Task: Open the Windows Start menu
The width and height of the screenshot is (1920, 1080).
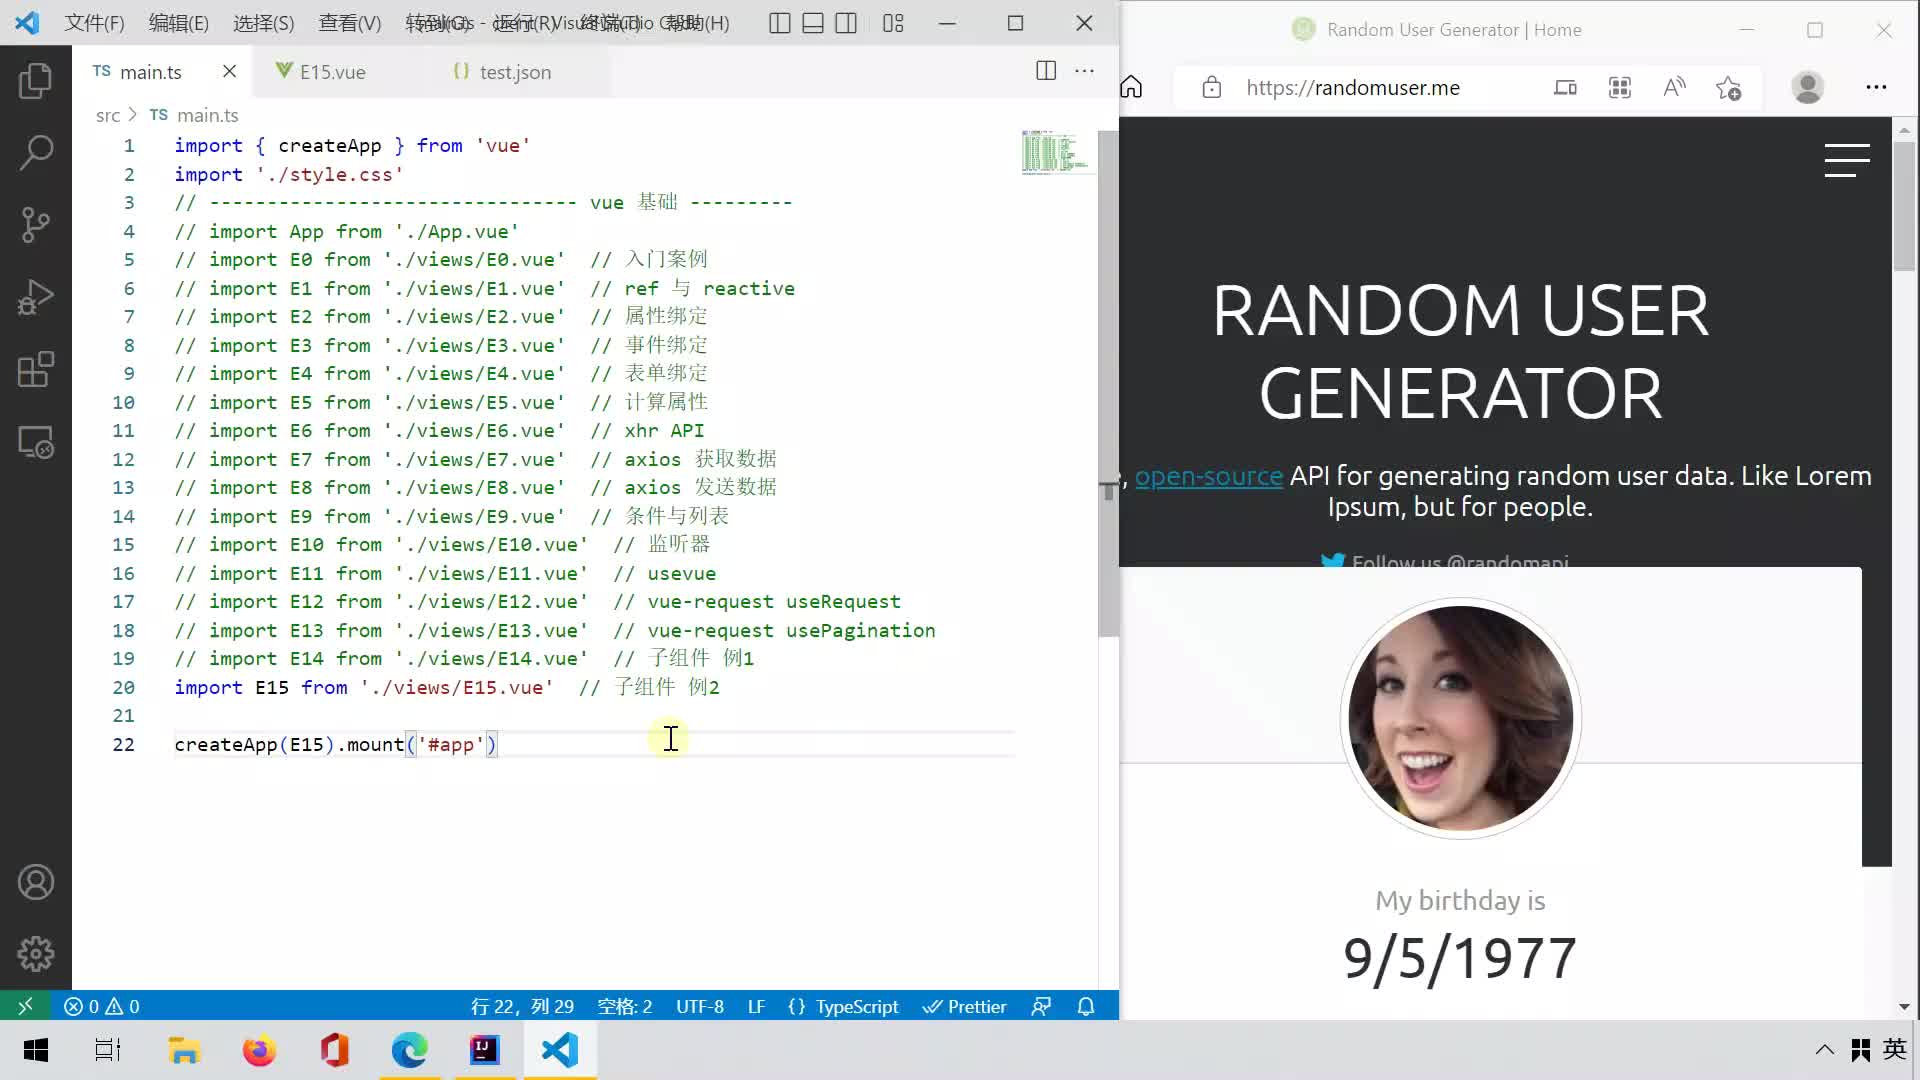Action: [36, 1050]
